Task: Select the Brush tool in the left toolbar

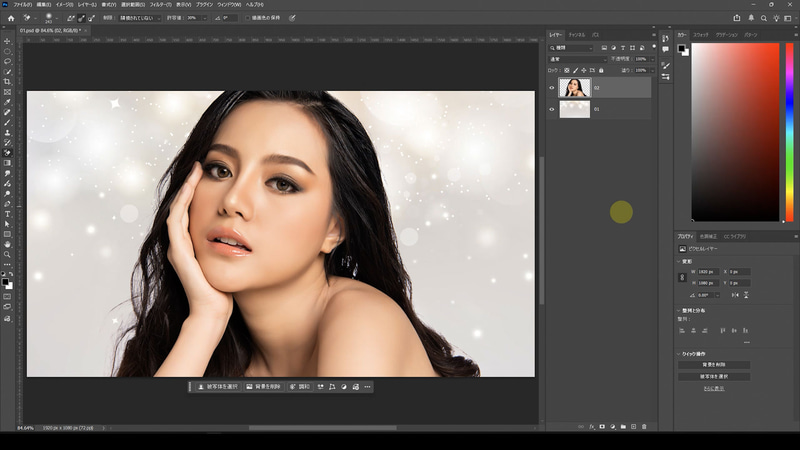Action: [7, 122]
